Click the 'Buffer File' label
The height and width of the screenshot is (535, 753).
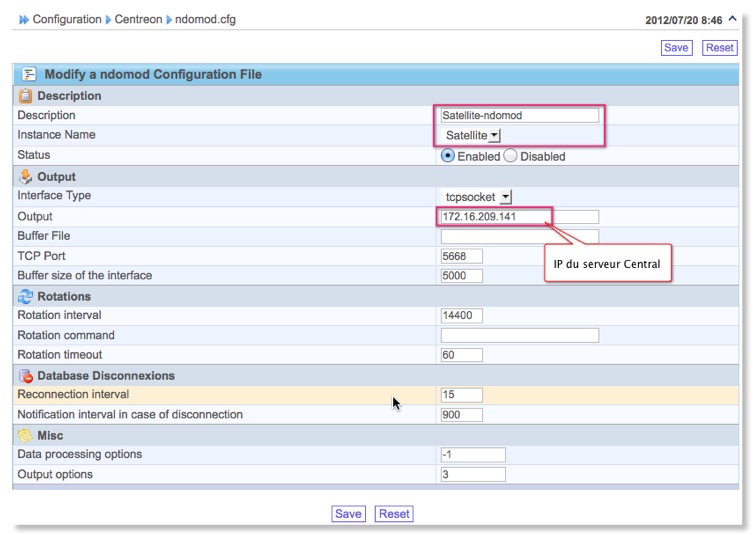(44, 236)
